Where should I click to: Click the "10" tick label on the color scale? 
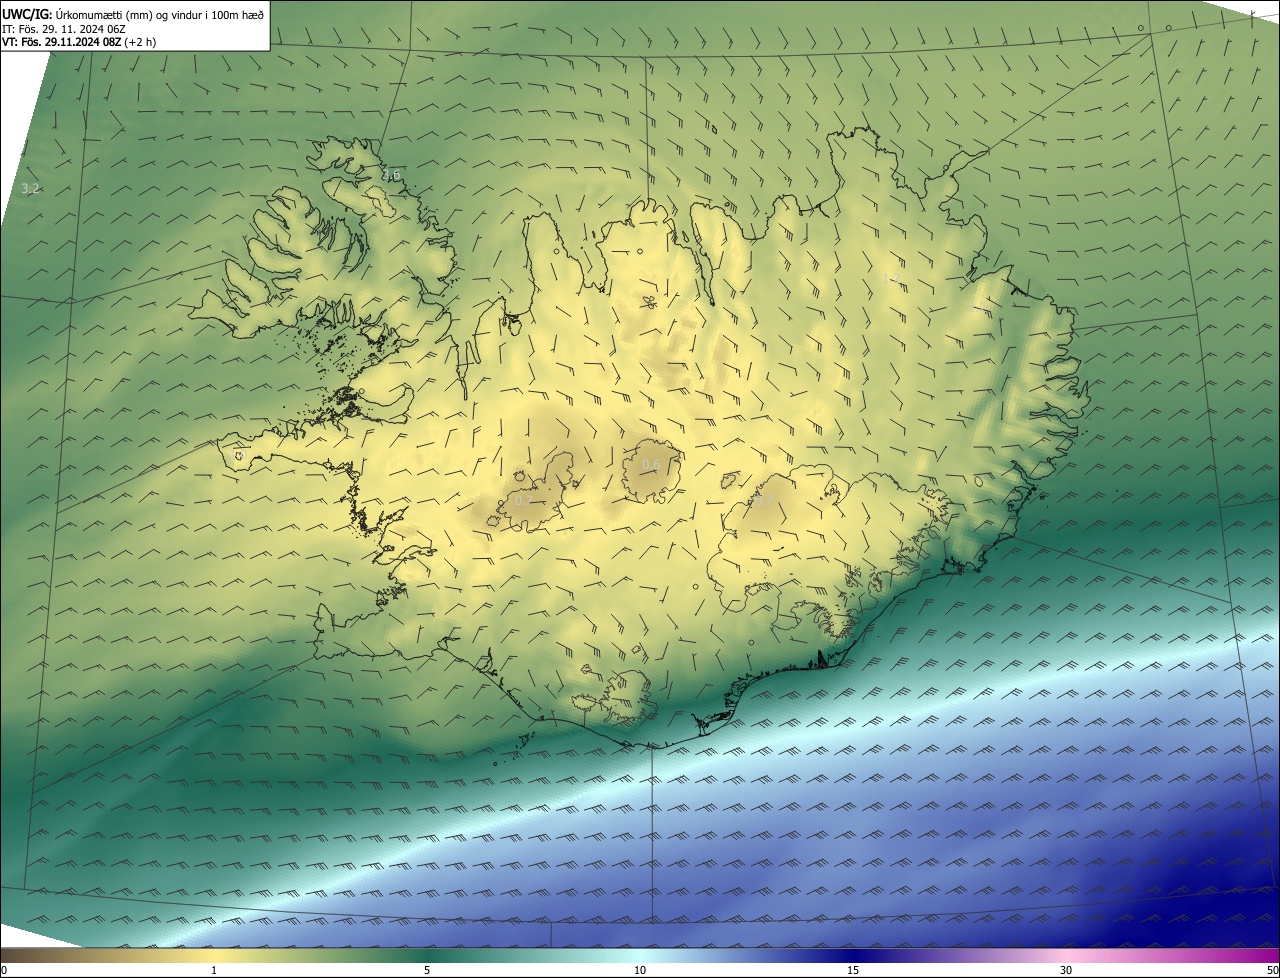click(640, 970)
